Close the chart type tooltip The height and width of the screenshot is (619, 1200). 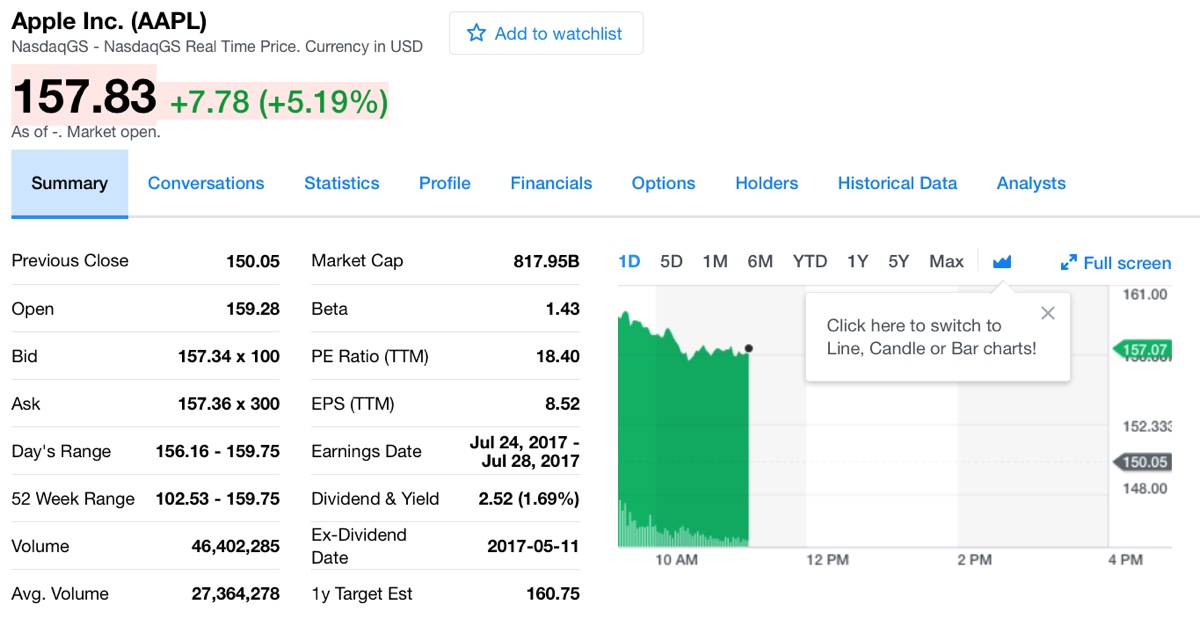tap(1047, 313)
